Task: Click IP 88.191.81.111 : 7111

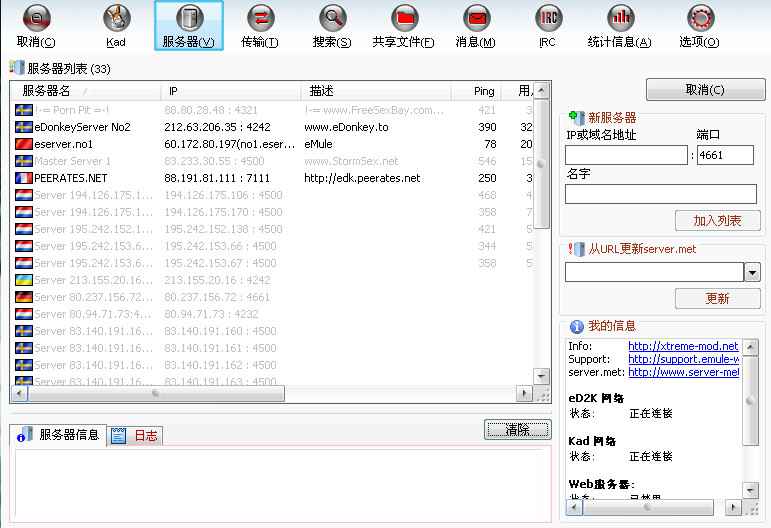Action: (217, 178)
